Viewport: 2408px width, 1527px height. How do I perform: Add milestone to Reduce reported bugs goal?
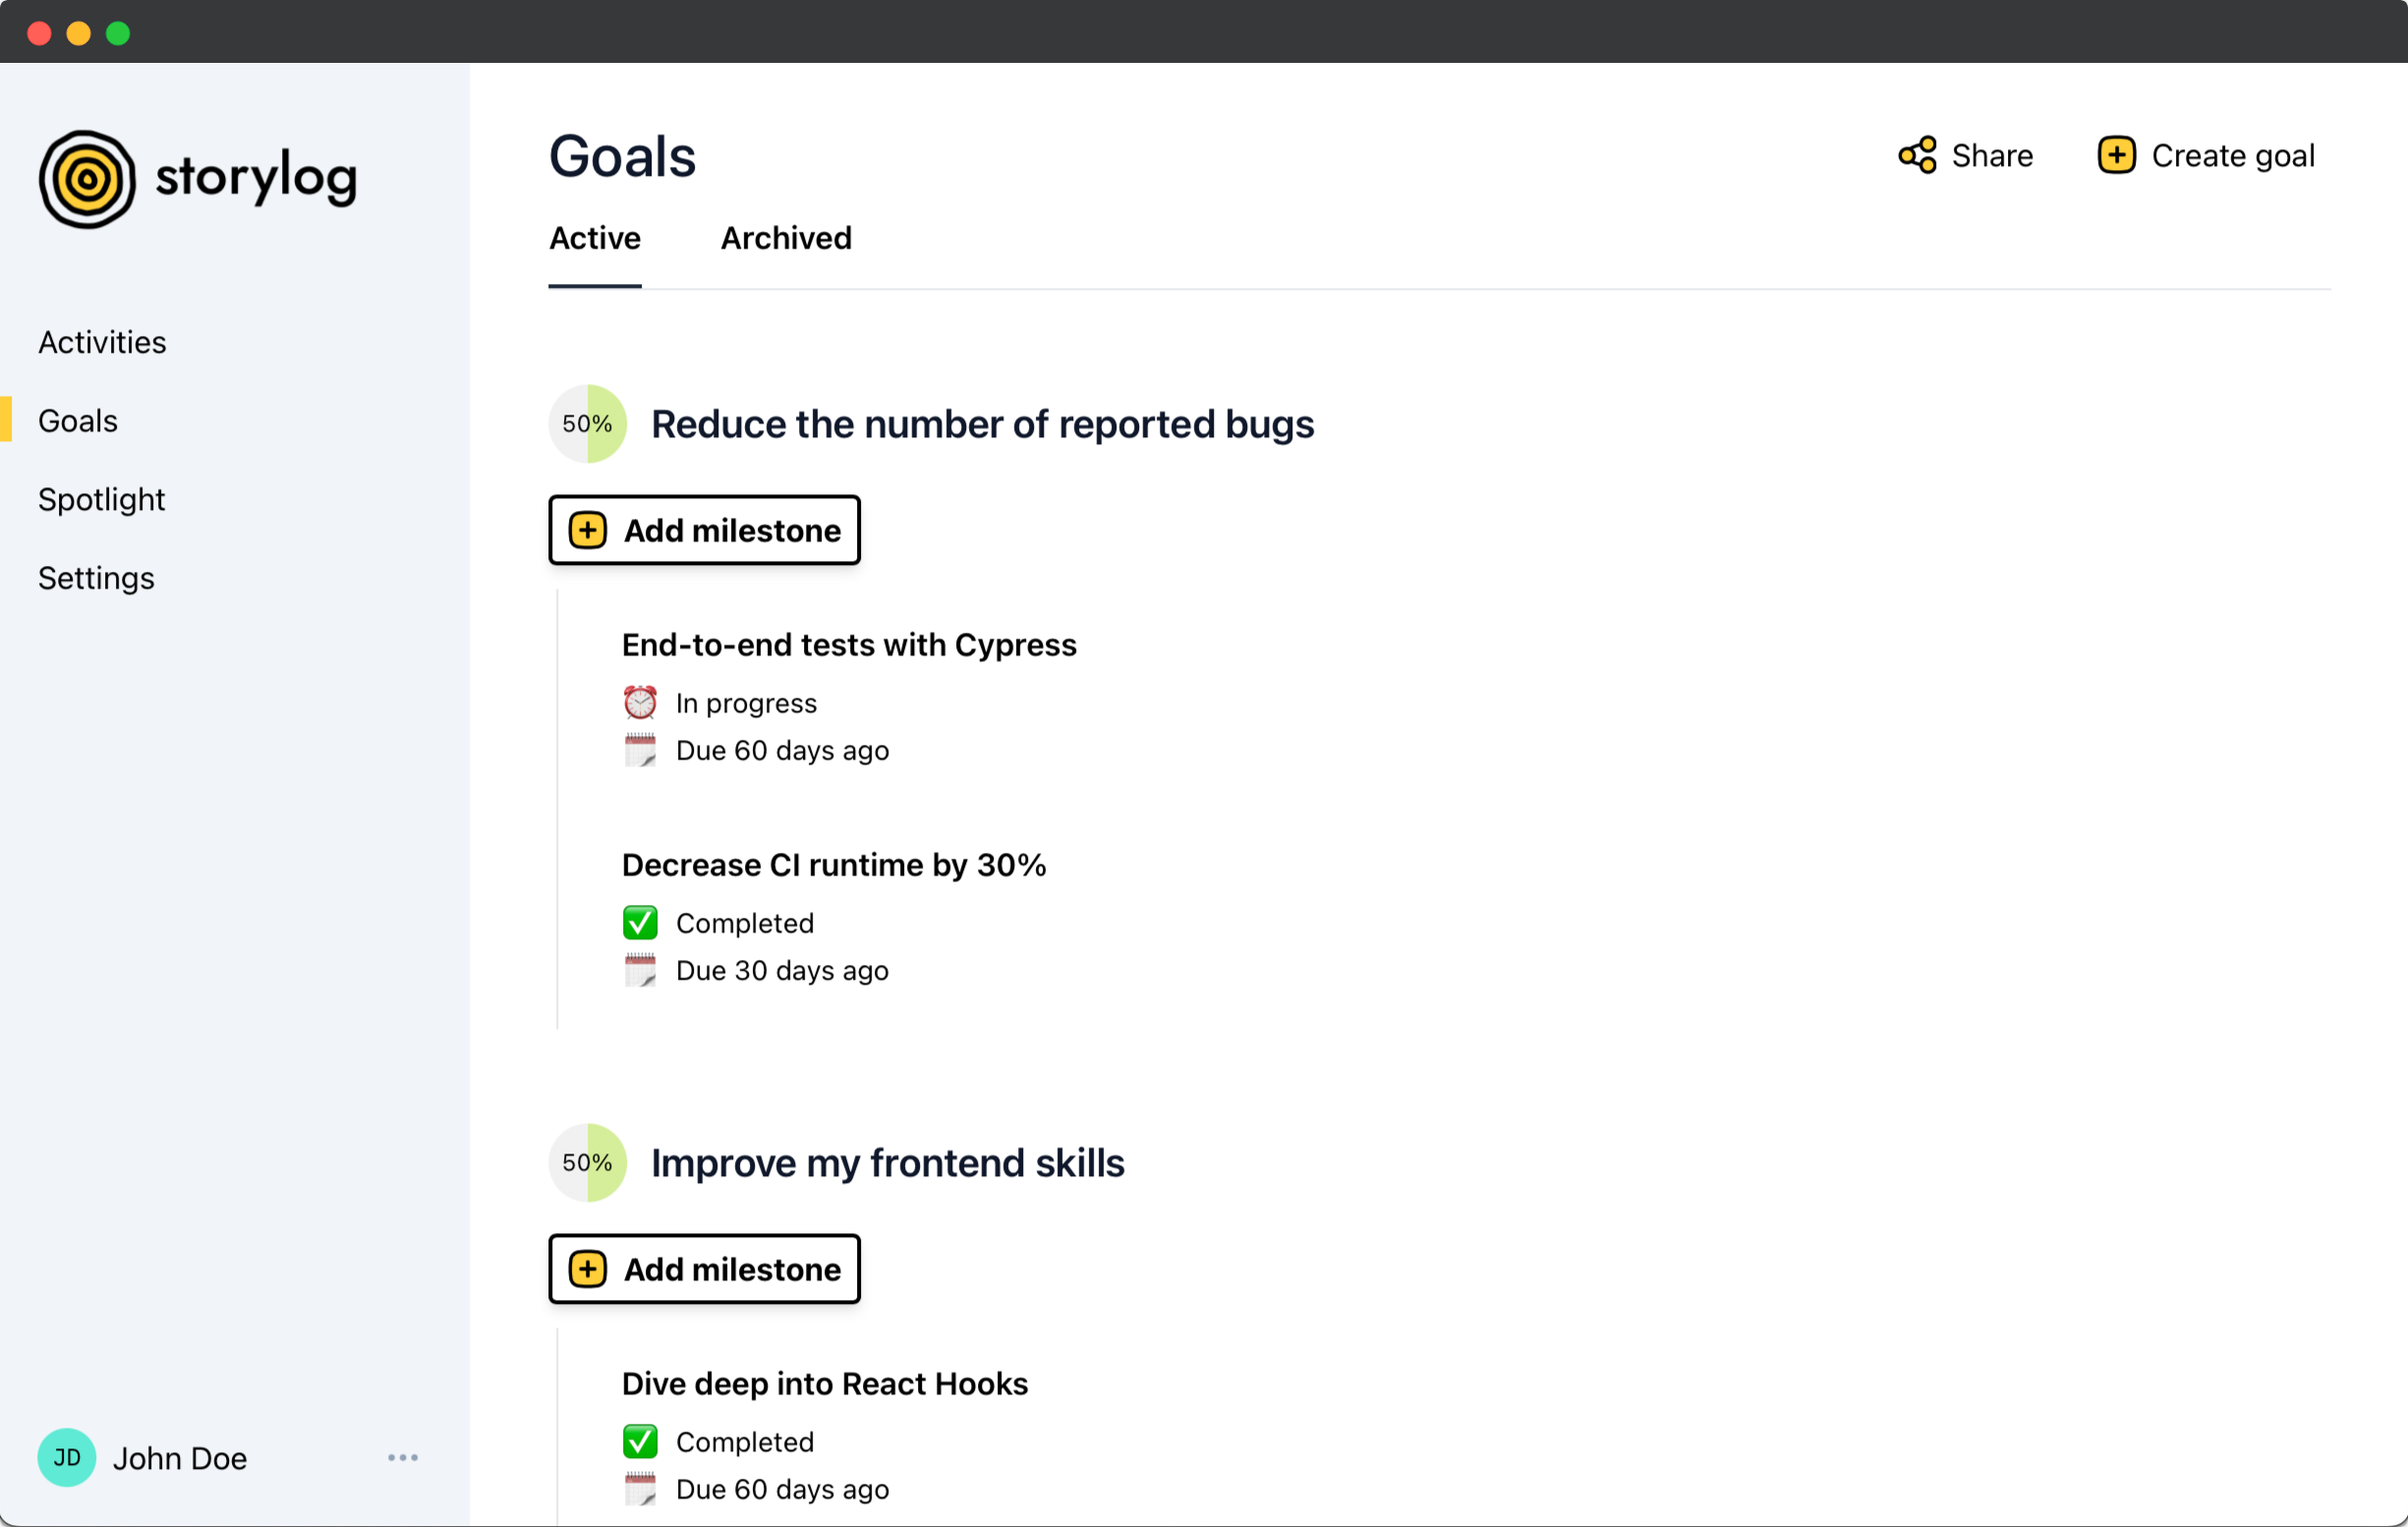pos(704,530)
